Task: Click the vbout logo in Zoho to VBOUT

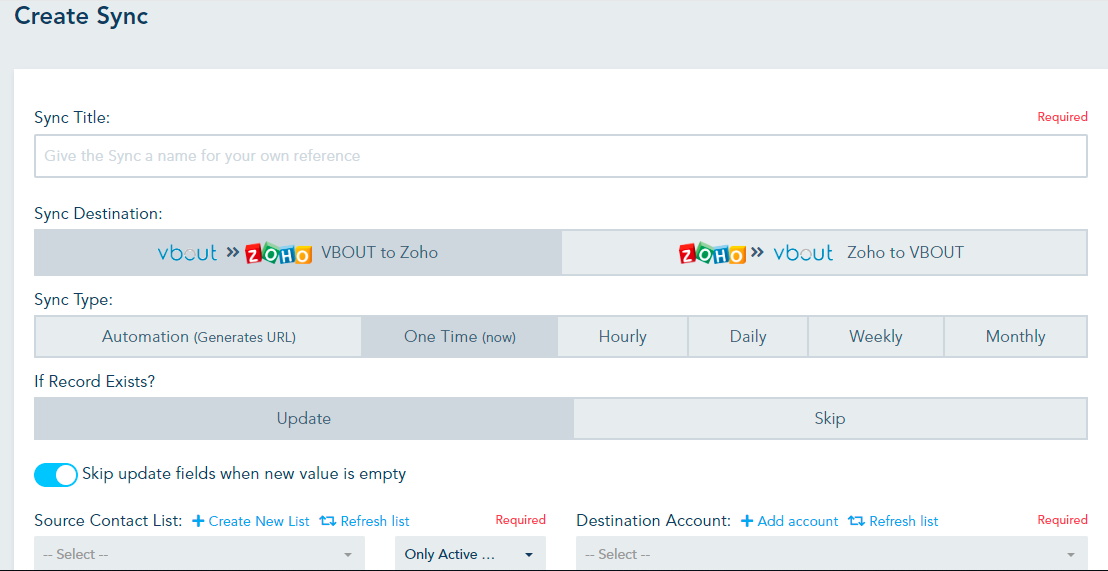Action: [x=803, y=253]
